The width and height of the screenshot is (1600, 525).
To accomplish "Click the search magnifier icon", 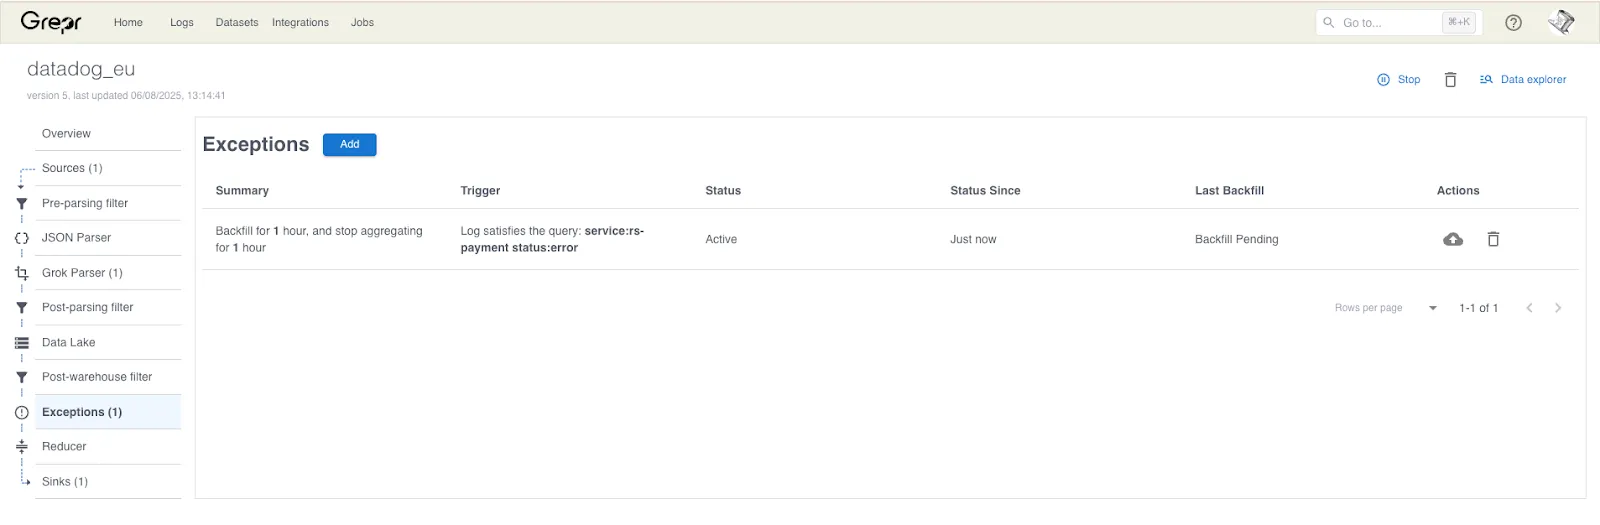I will point(1328,22).
